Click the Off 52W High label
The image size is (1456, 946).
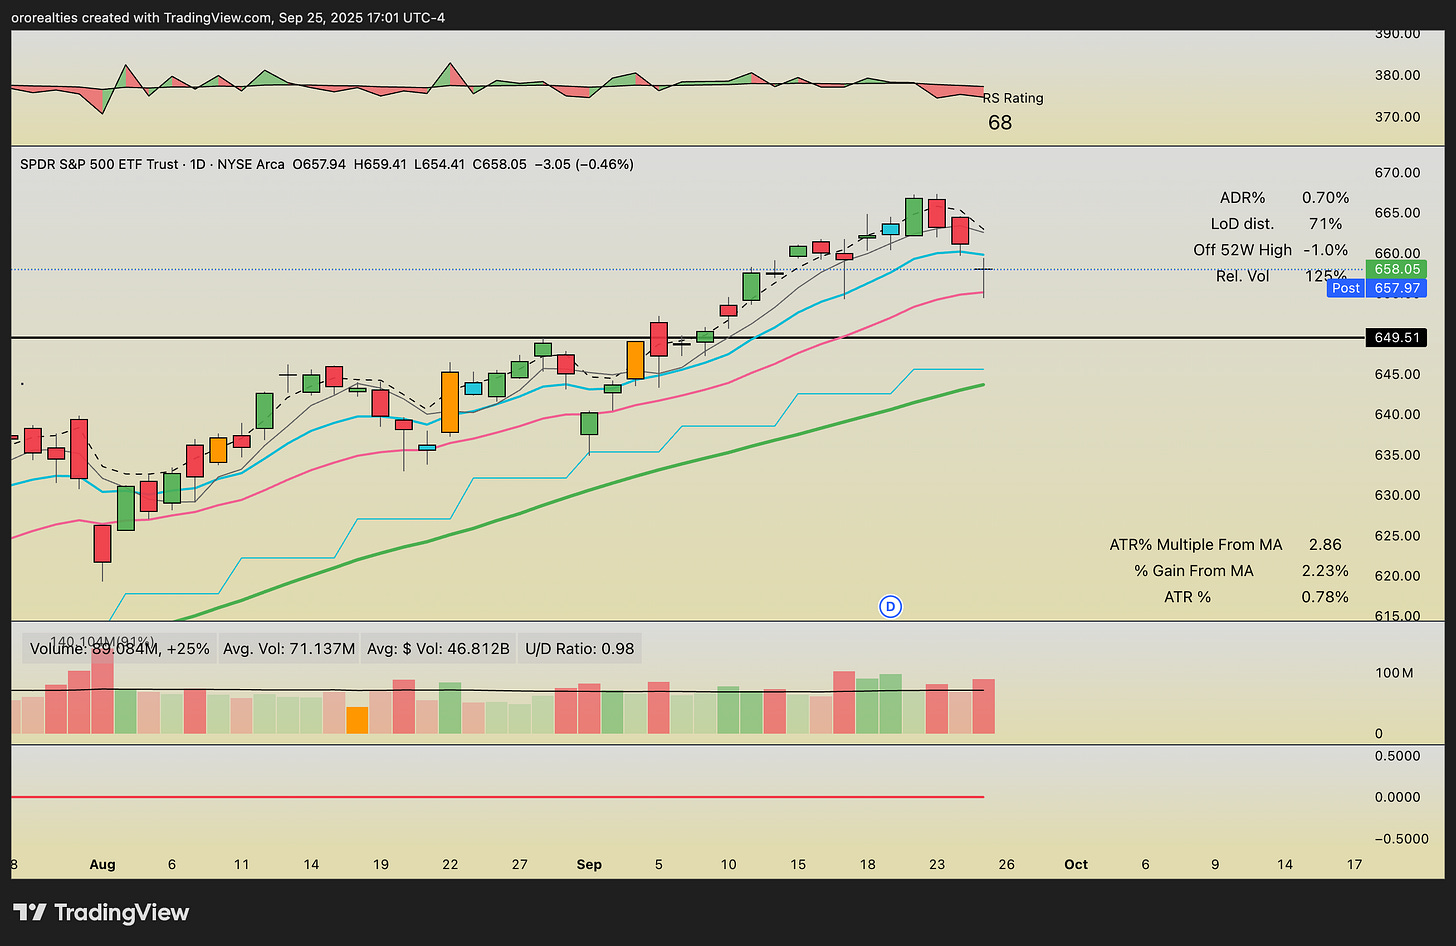click(1242, 250)
